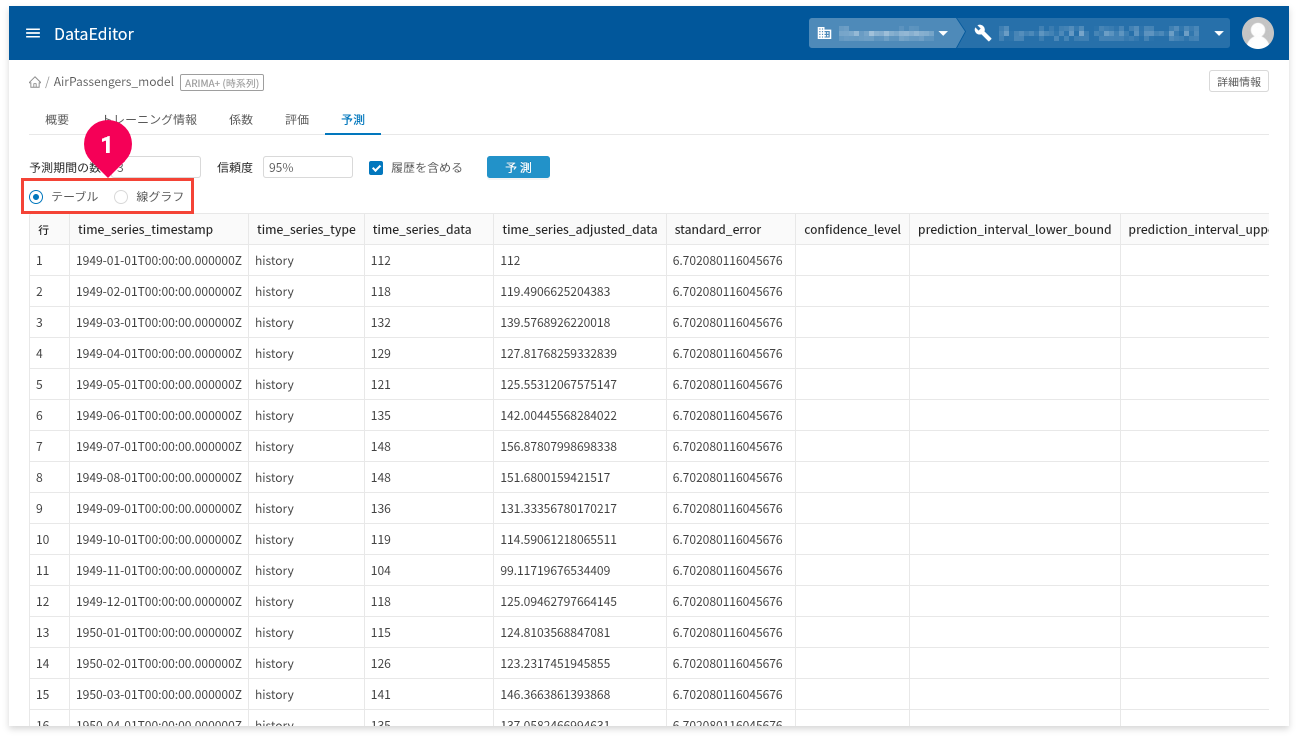
Task: Click prediction_interval_lower_bound column header
Action: (x=1014, y=230)
